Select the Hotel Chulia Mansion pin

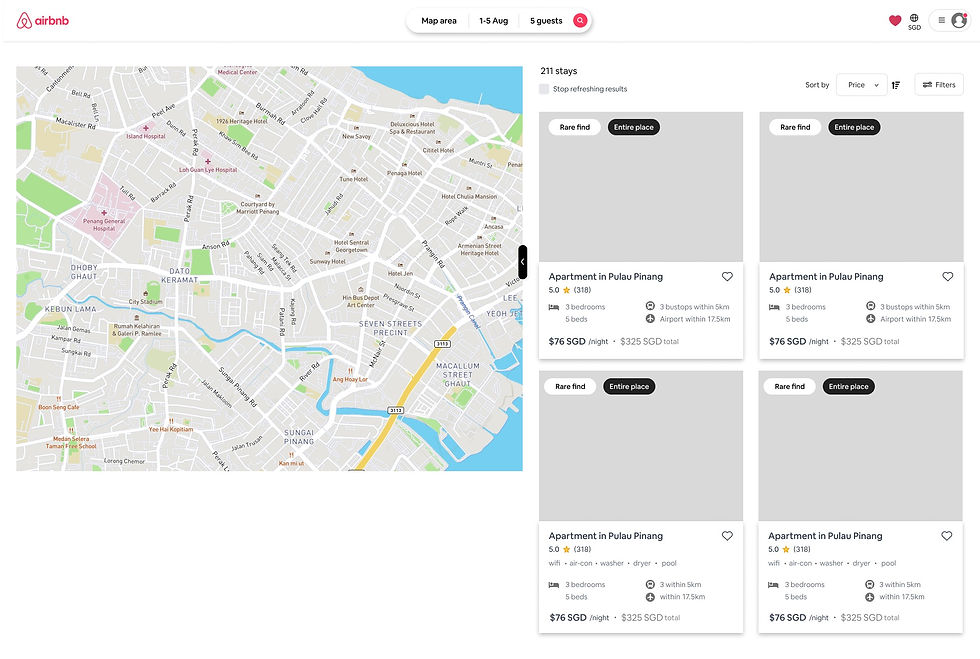click(x=469, y=188)
